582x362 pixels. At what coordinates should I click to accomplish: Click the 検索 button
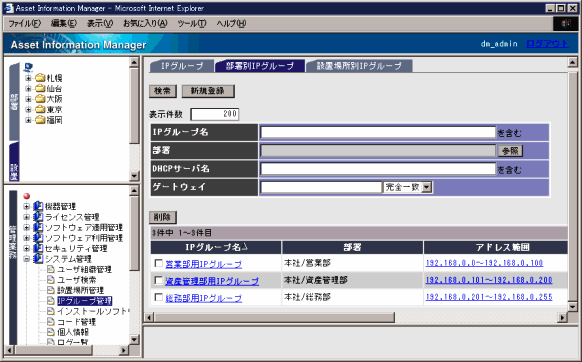pyautogui.click(x=163, y=91)
